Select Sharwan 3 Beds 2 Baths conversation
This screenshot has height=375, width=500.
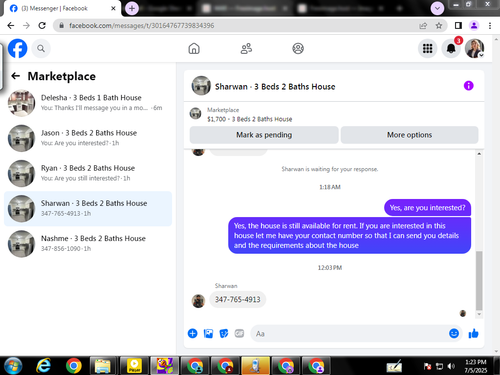point(88,208)
